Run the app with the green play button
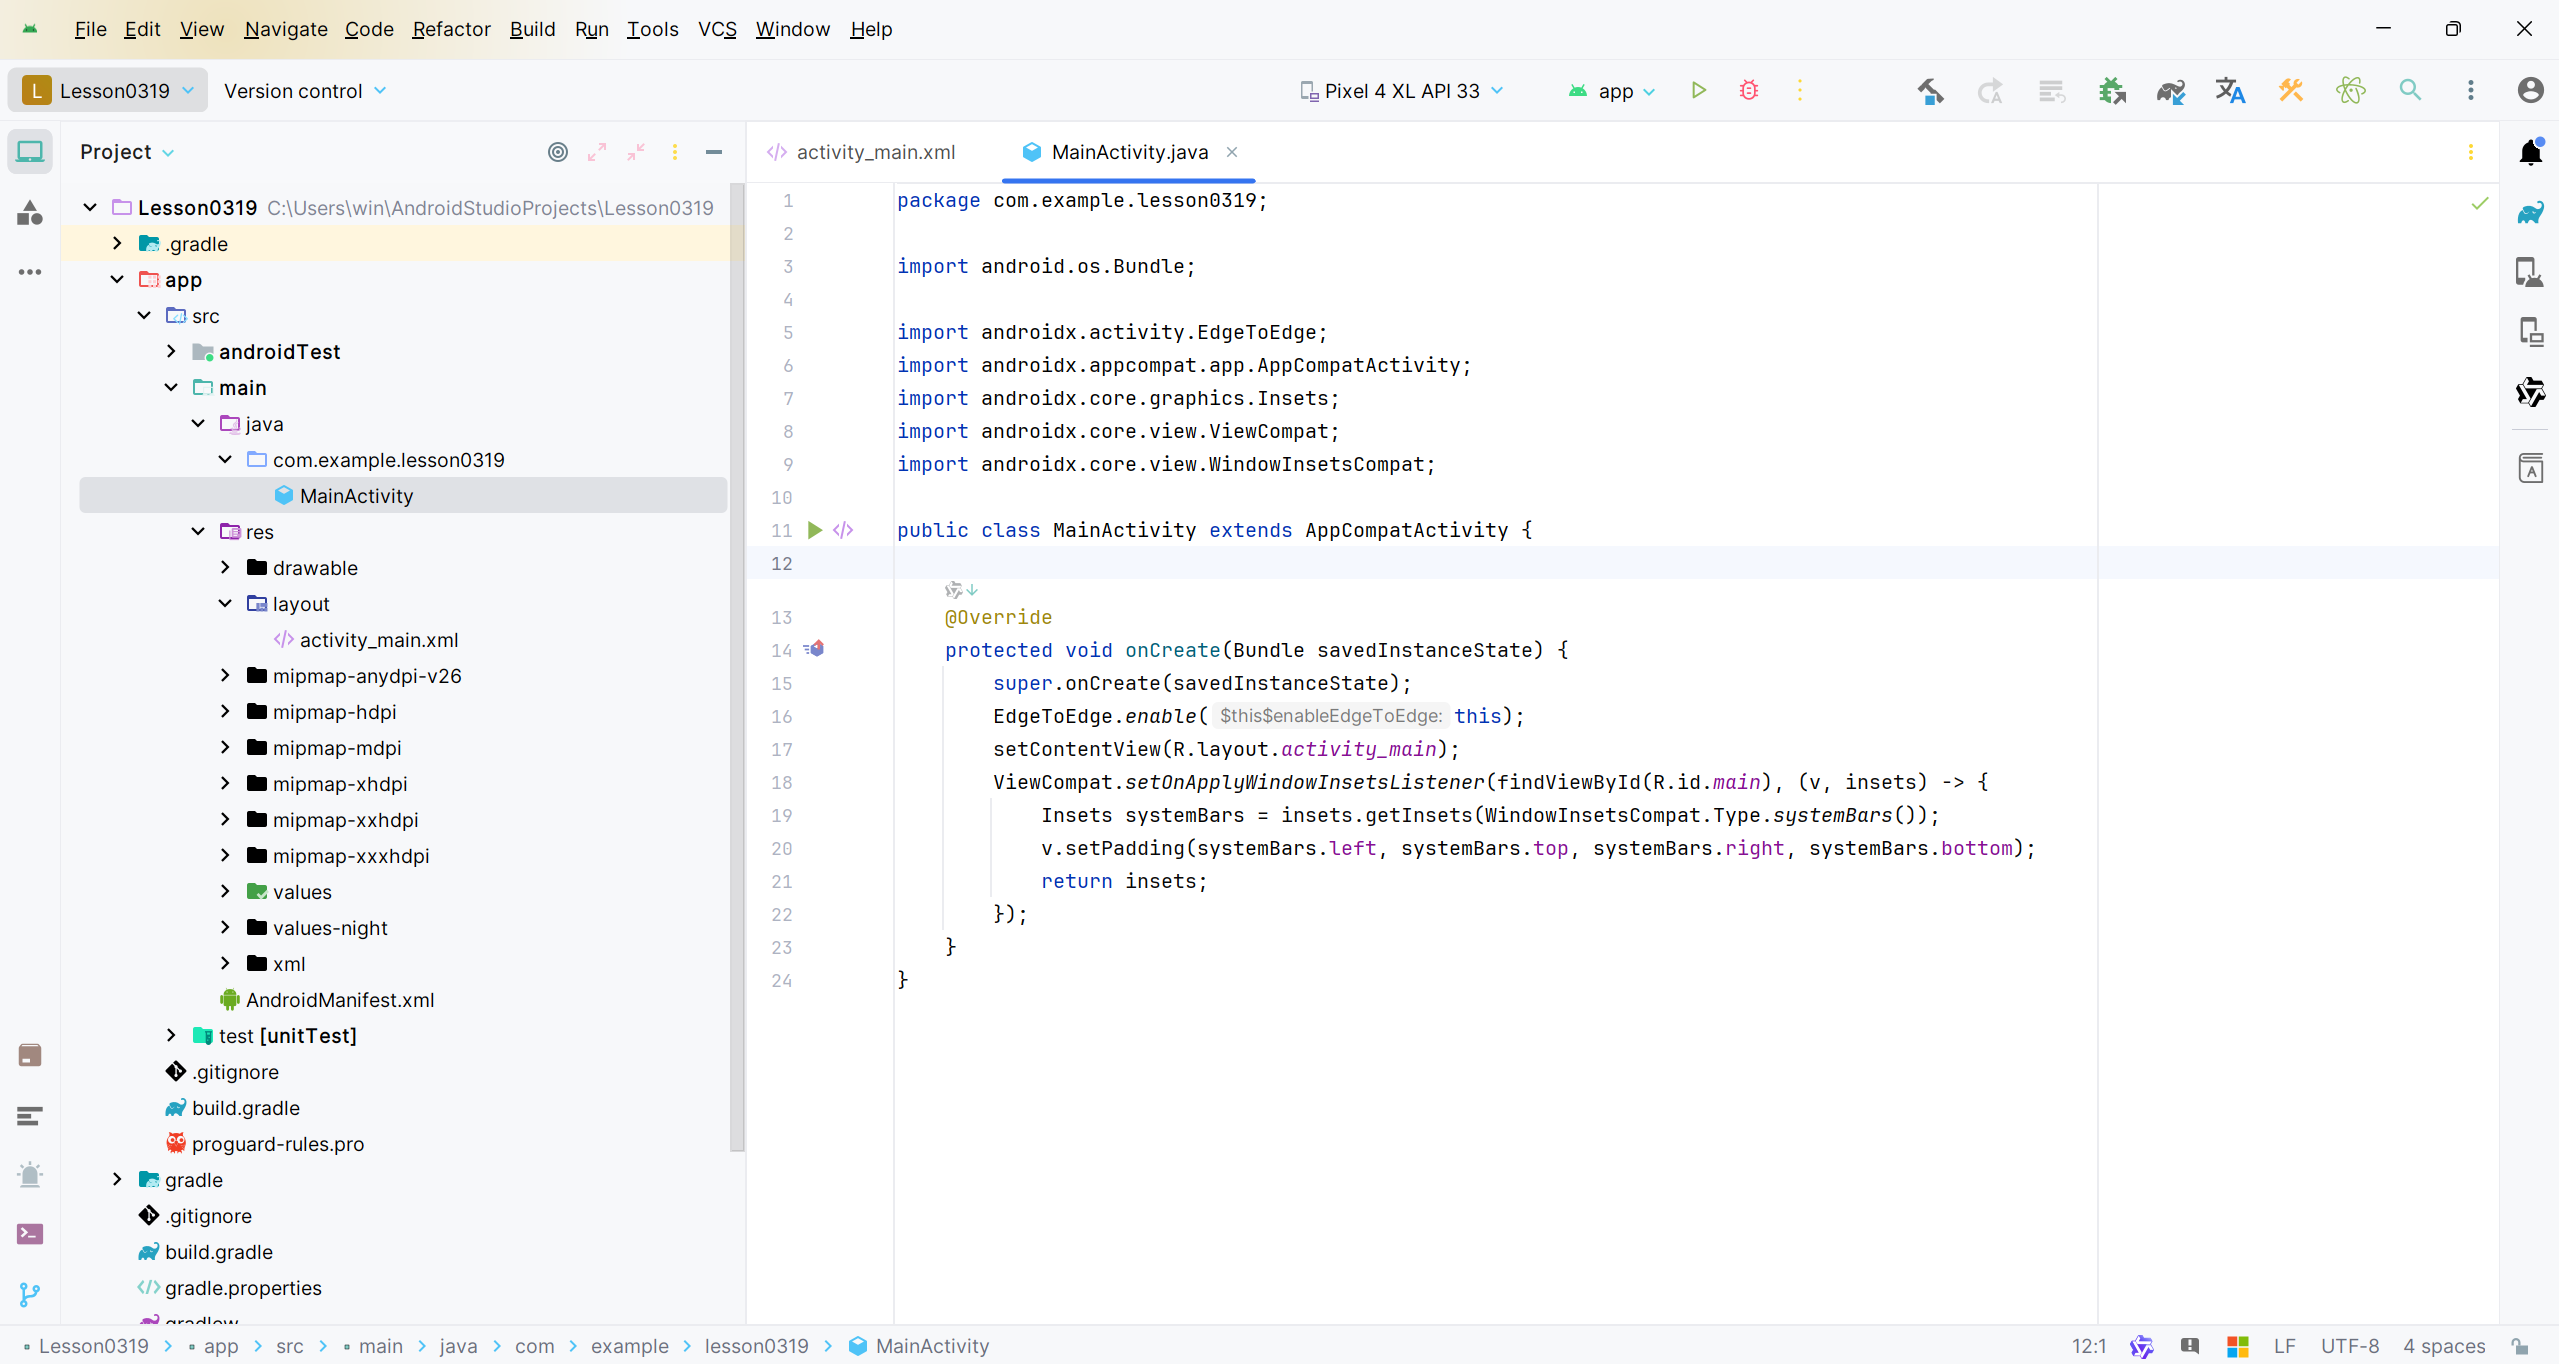2559x1364 pixels. click(x=1698, y=91)
